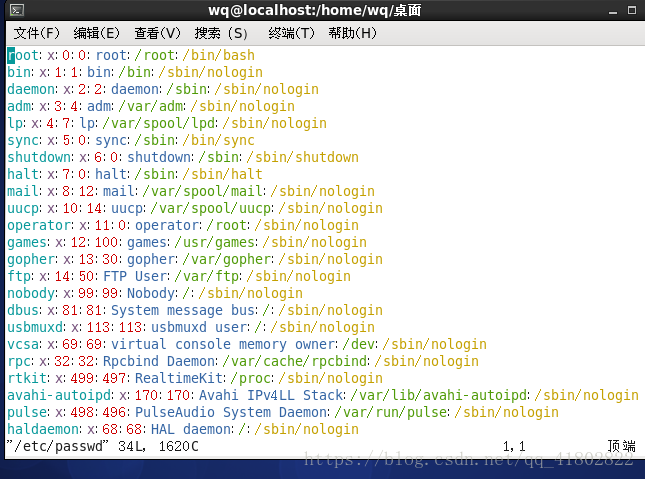Click the /var/adm path on the adm line
This screenshot has width=645, height=479.
[151, 106]
